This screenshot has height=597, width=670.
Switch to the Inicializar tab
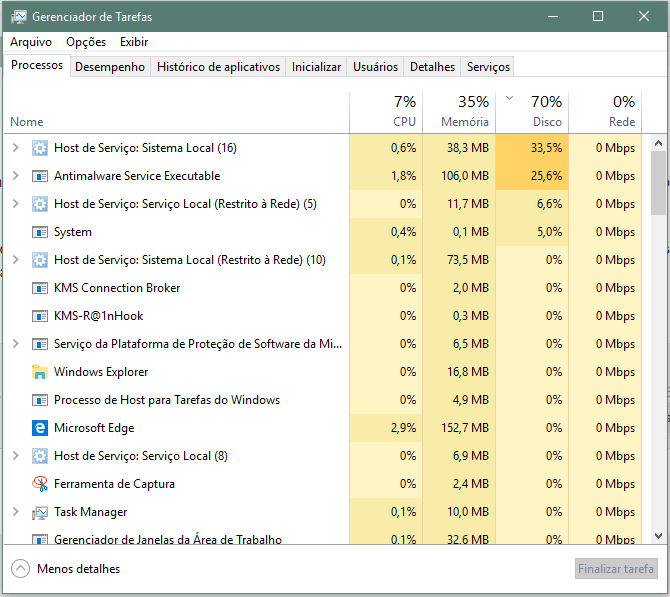[x=316, y=67]
